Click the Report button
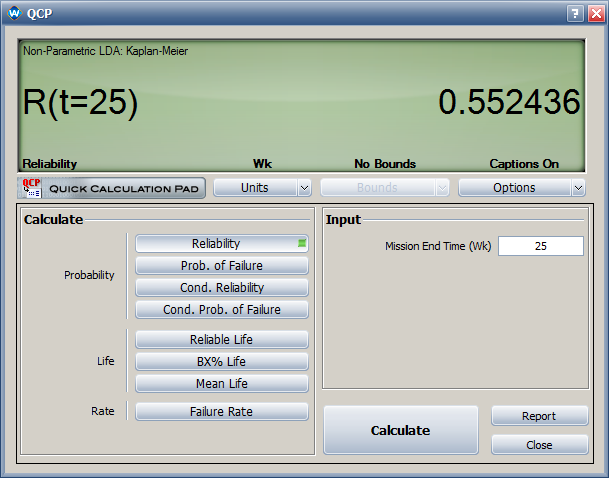 pyautogui.click(x=538, y=416)
